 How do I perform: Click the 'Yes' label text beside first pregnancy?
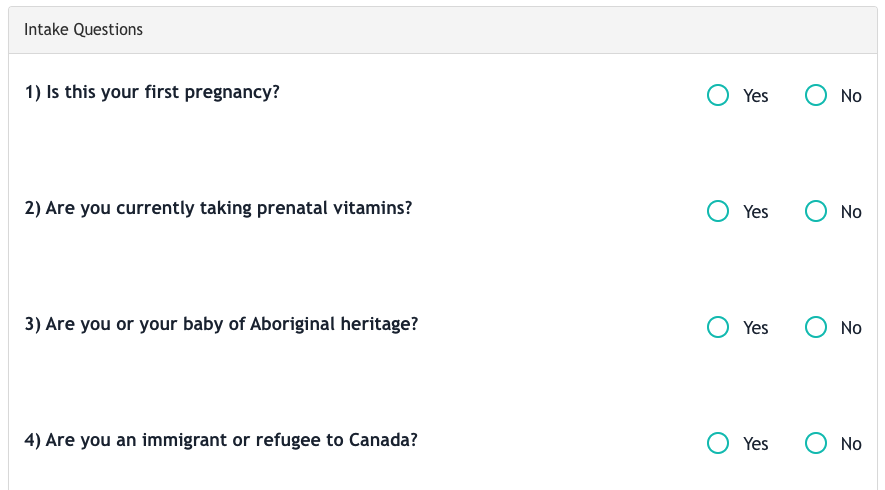click(756, 96)
